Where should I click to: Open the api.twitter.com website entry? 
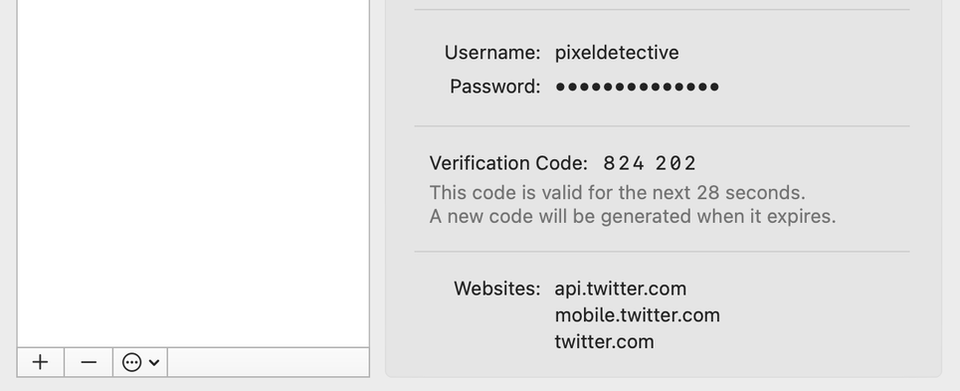(x=620, y=289)
